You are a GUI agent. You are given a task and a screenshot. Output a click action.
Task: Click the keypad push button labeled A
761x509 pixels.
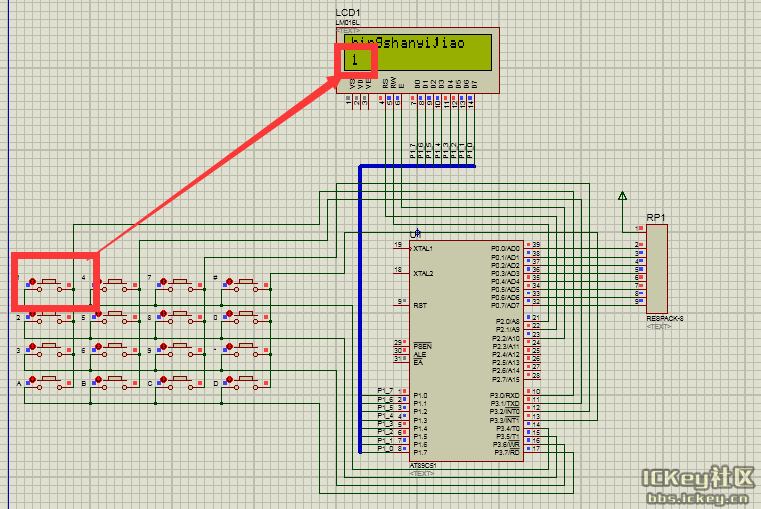click(50, 383)
